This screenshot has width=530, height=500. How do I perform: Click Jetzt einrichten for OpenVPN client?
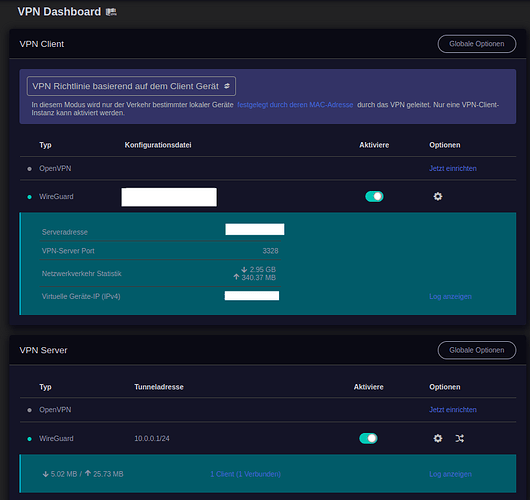[453, 168]
